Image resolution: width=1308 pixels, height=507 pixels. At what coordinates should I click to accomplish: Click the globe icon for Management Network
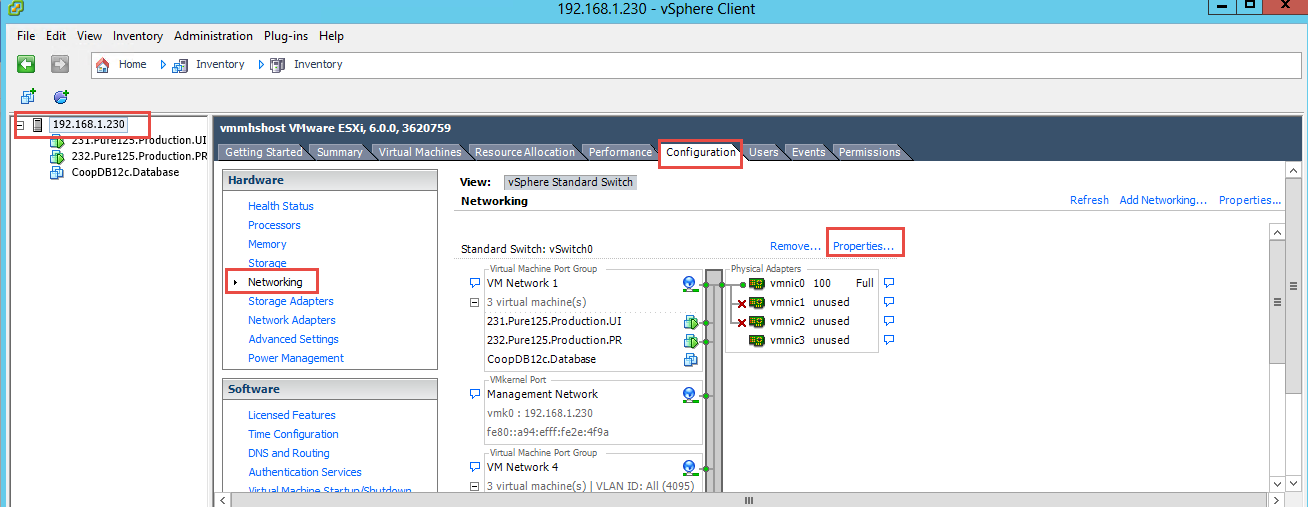(690, 394)
